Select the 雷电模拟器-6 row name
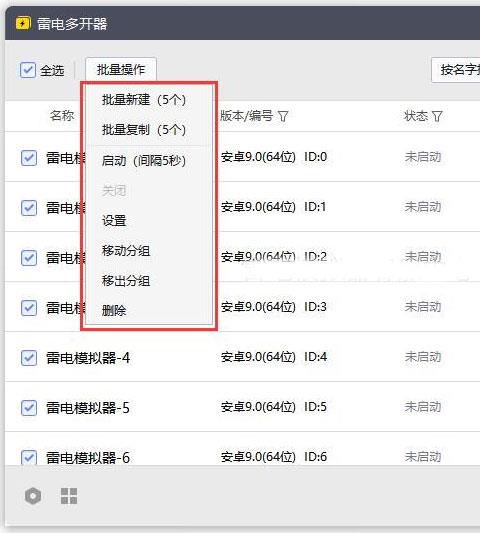This screenshot has width=480, height=533. tap(88, 458)
